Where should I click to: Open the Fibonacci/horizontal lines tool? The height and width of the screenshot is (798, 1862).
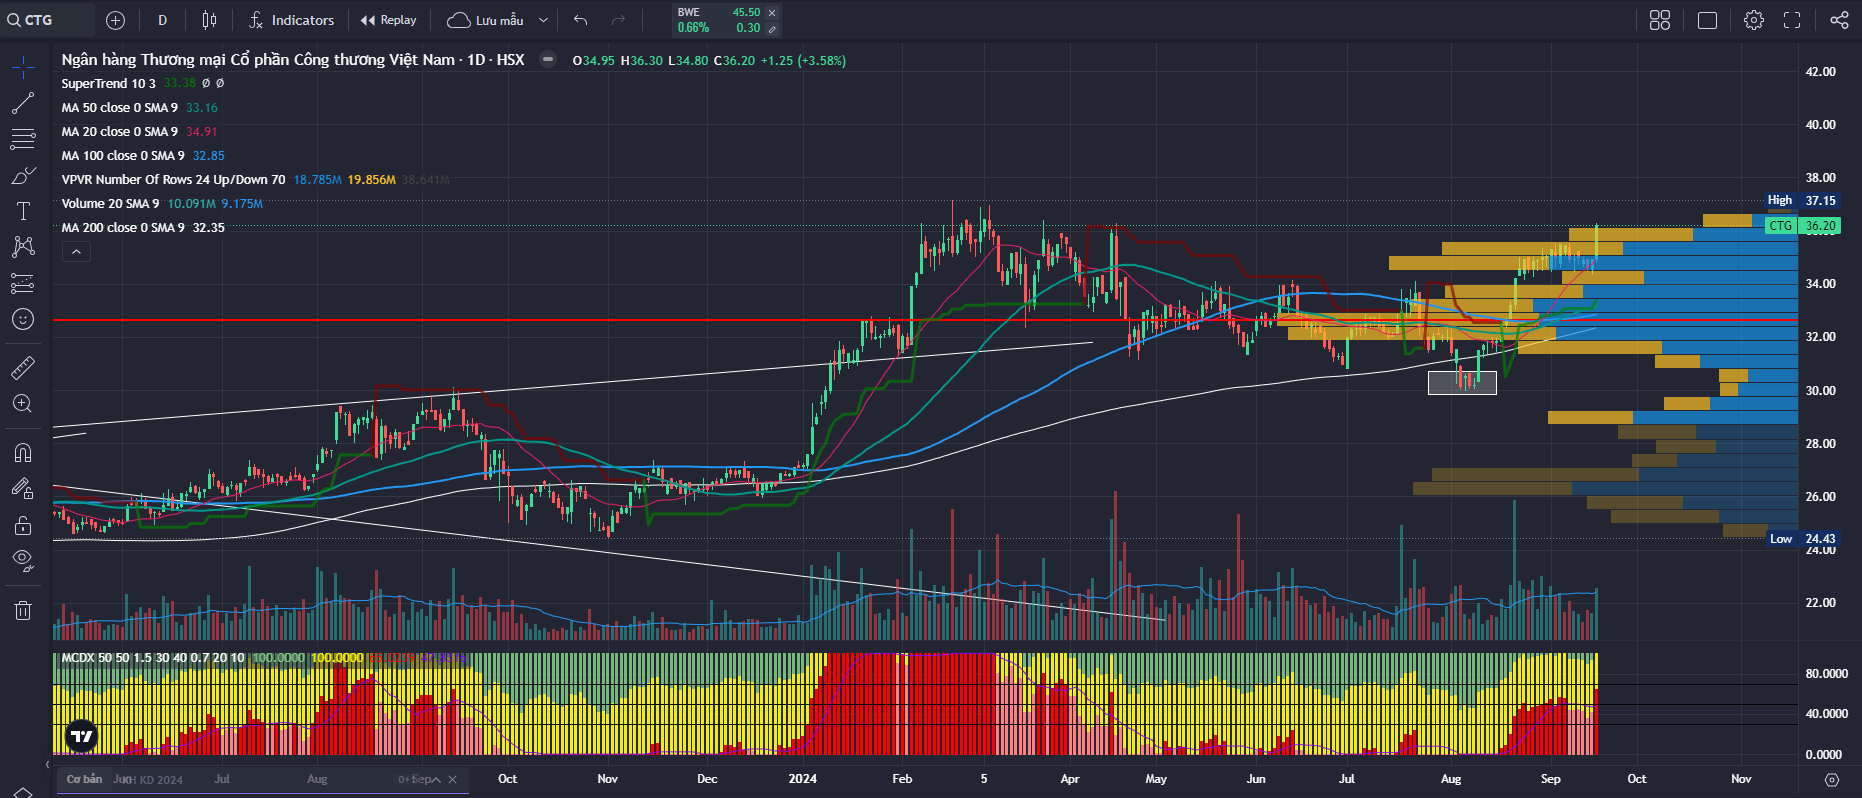(x=23, y=139)
